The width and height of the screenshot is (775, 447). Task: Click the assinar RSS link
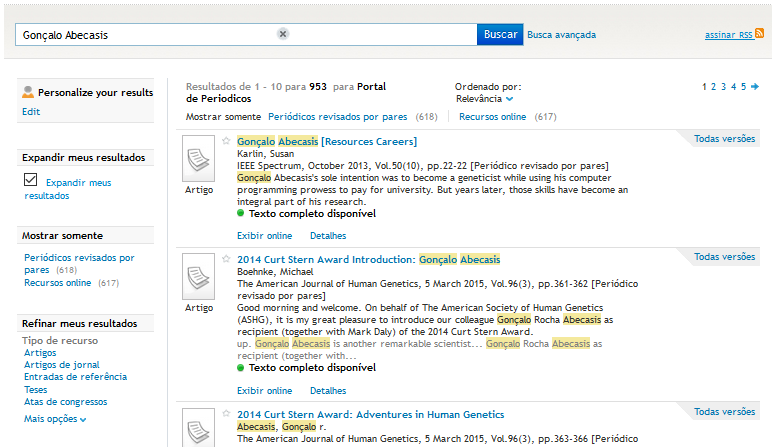pos(729,35)
